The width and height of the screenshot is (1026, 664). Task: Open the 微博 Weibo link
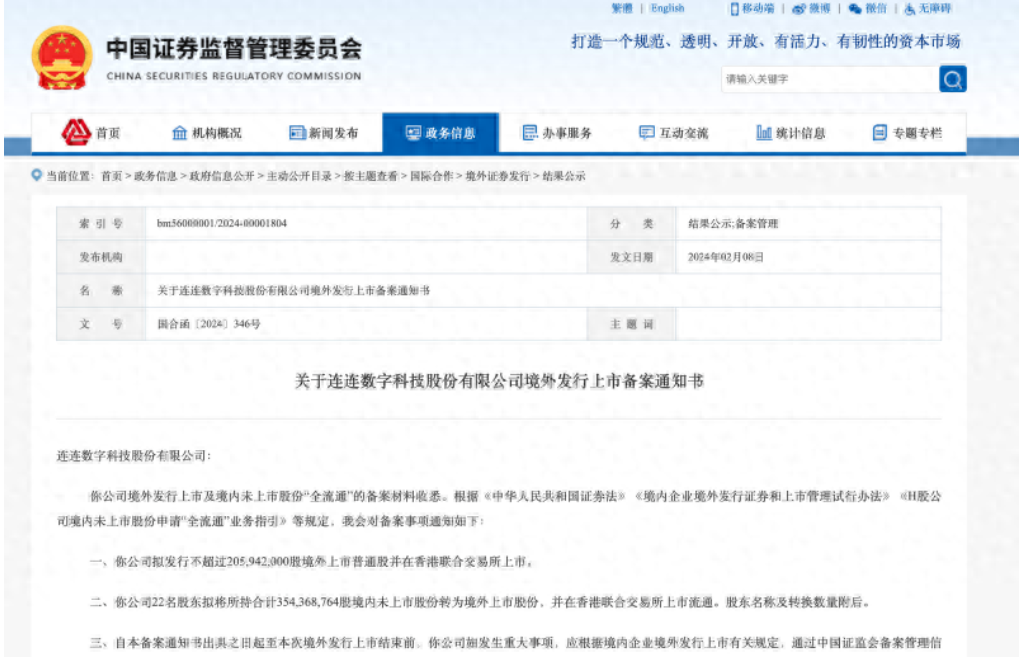(x=811, y=9)
